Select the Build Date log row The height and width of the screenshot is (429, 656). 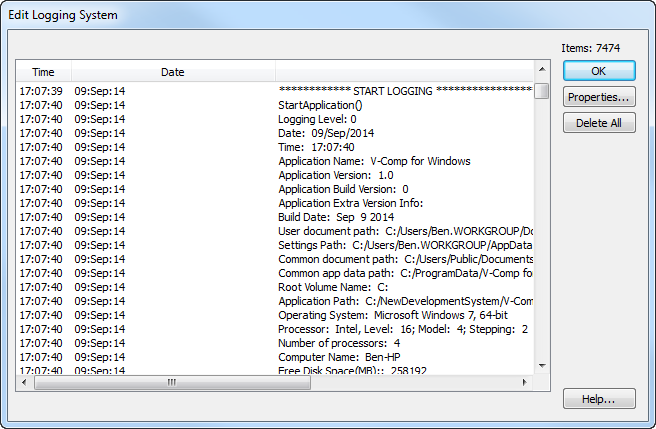(x=336, y=217)
